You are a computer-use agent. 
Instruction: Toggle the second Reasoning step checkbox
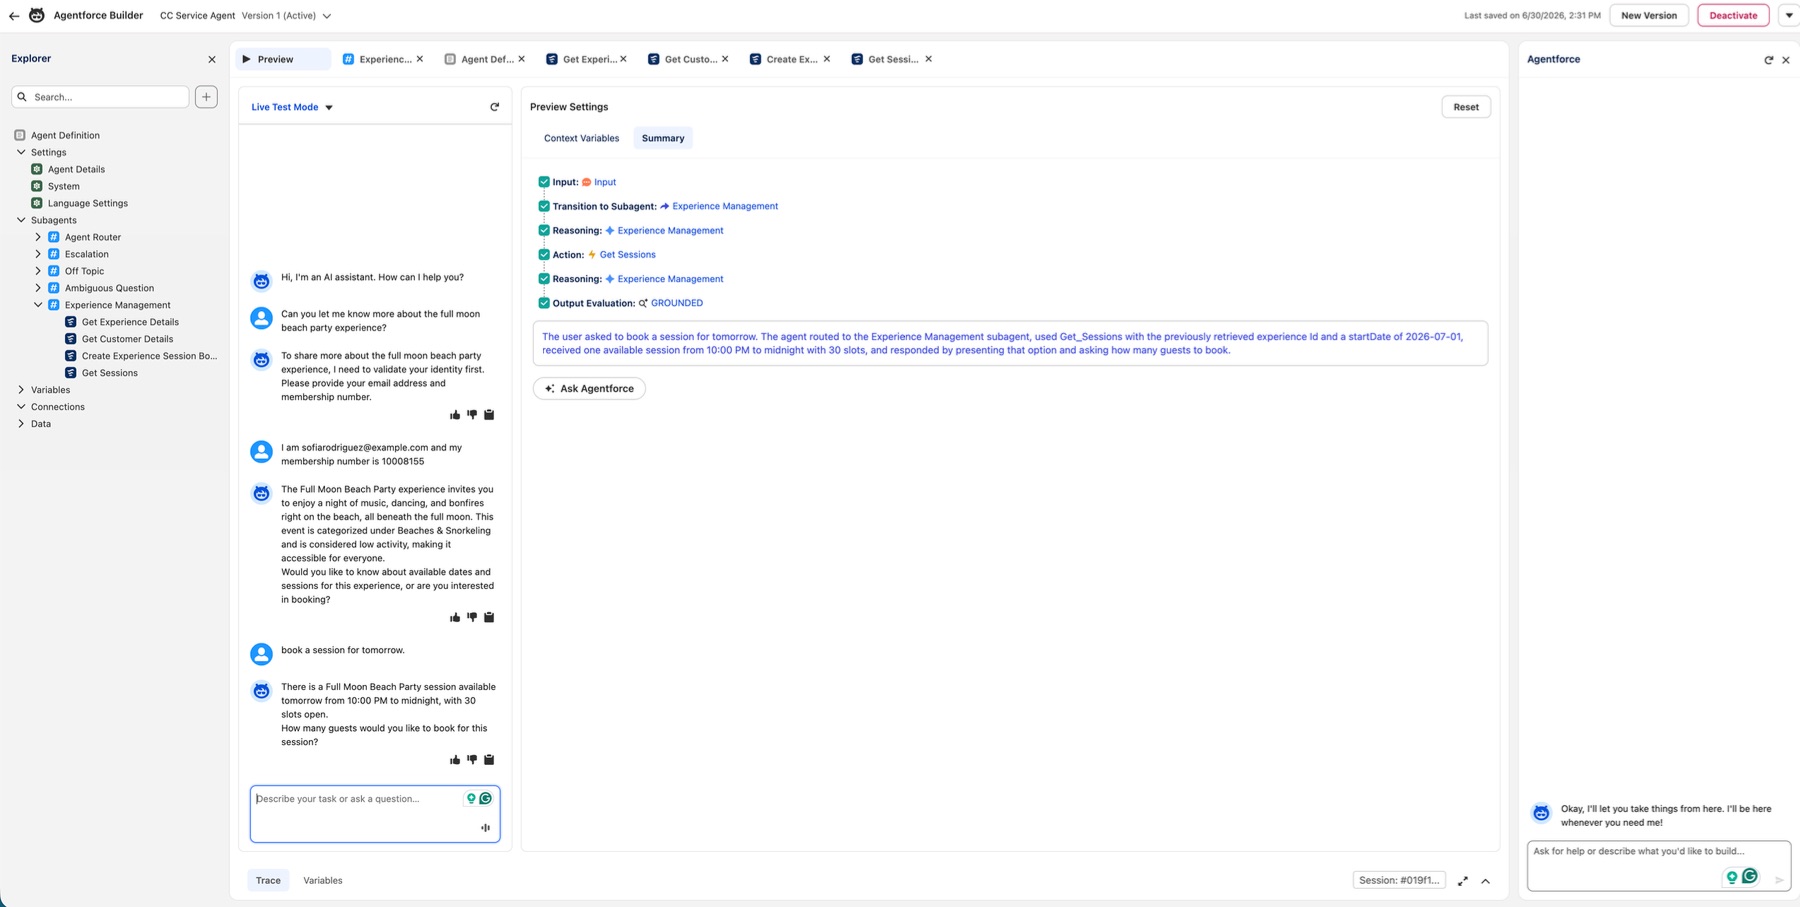click(x=544, y=279)
